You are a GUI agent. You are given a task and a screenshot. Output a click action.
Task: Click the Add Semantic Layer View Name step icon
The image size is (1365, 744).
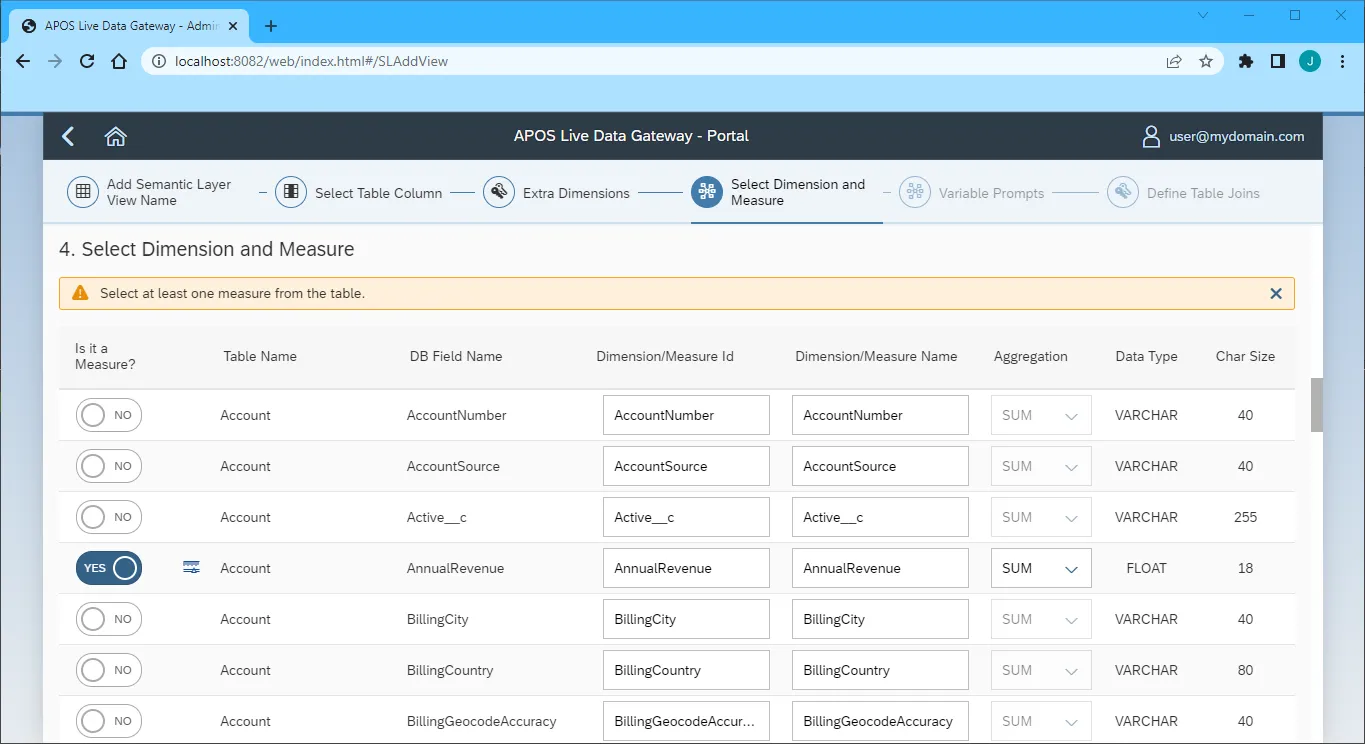point(82,192)
